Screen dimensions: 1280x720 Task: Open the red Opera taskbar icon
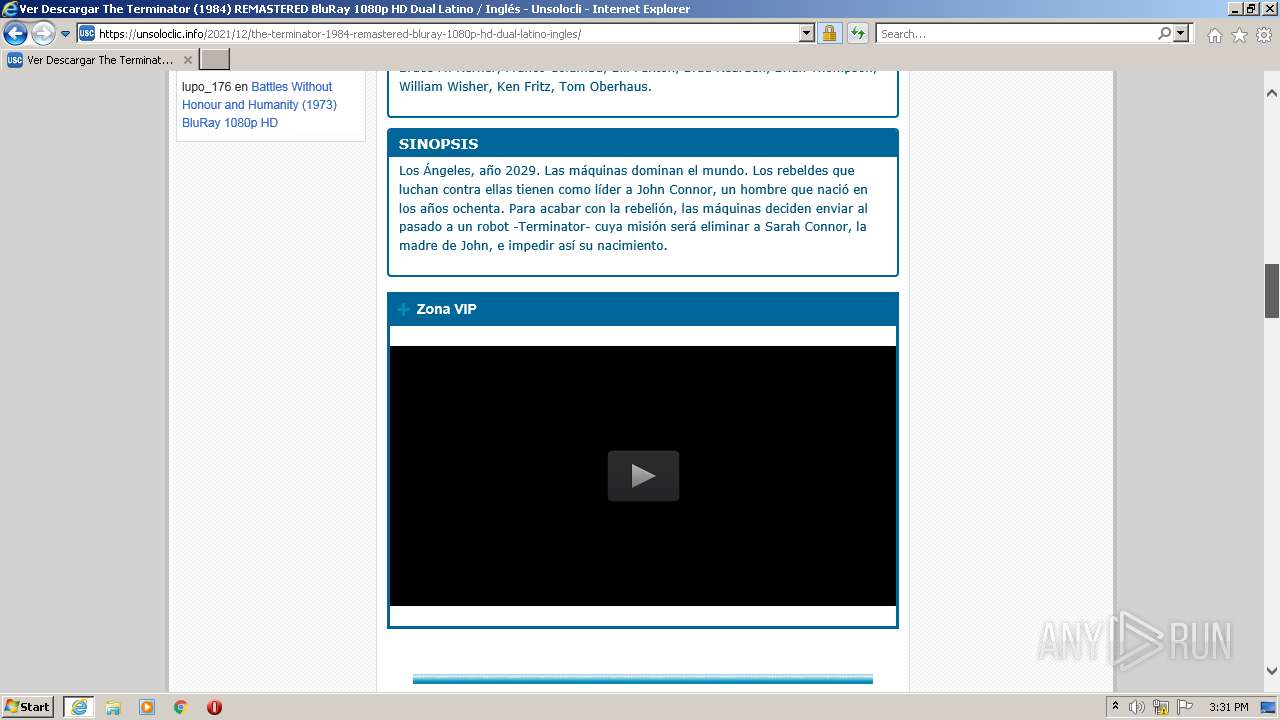point(214,707)
